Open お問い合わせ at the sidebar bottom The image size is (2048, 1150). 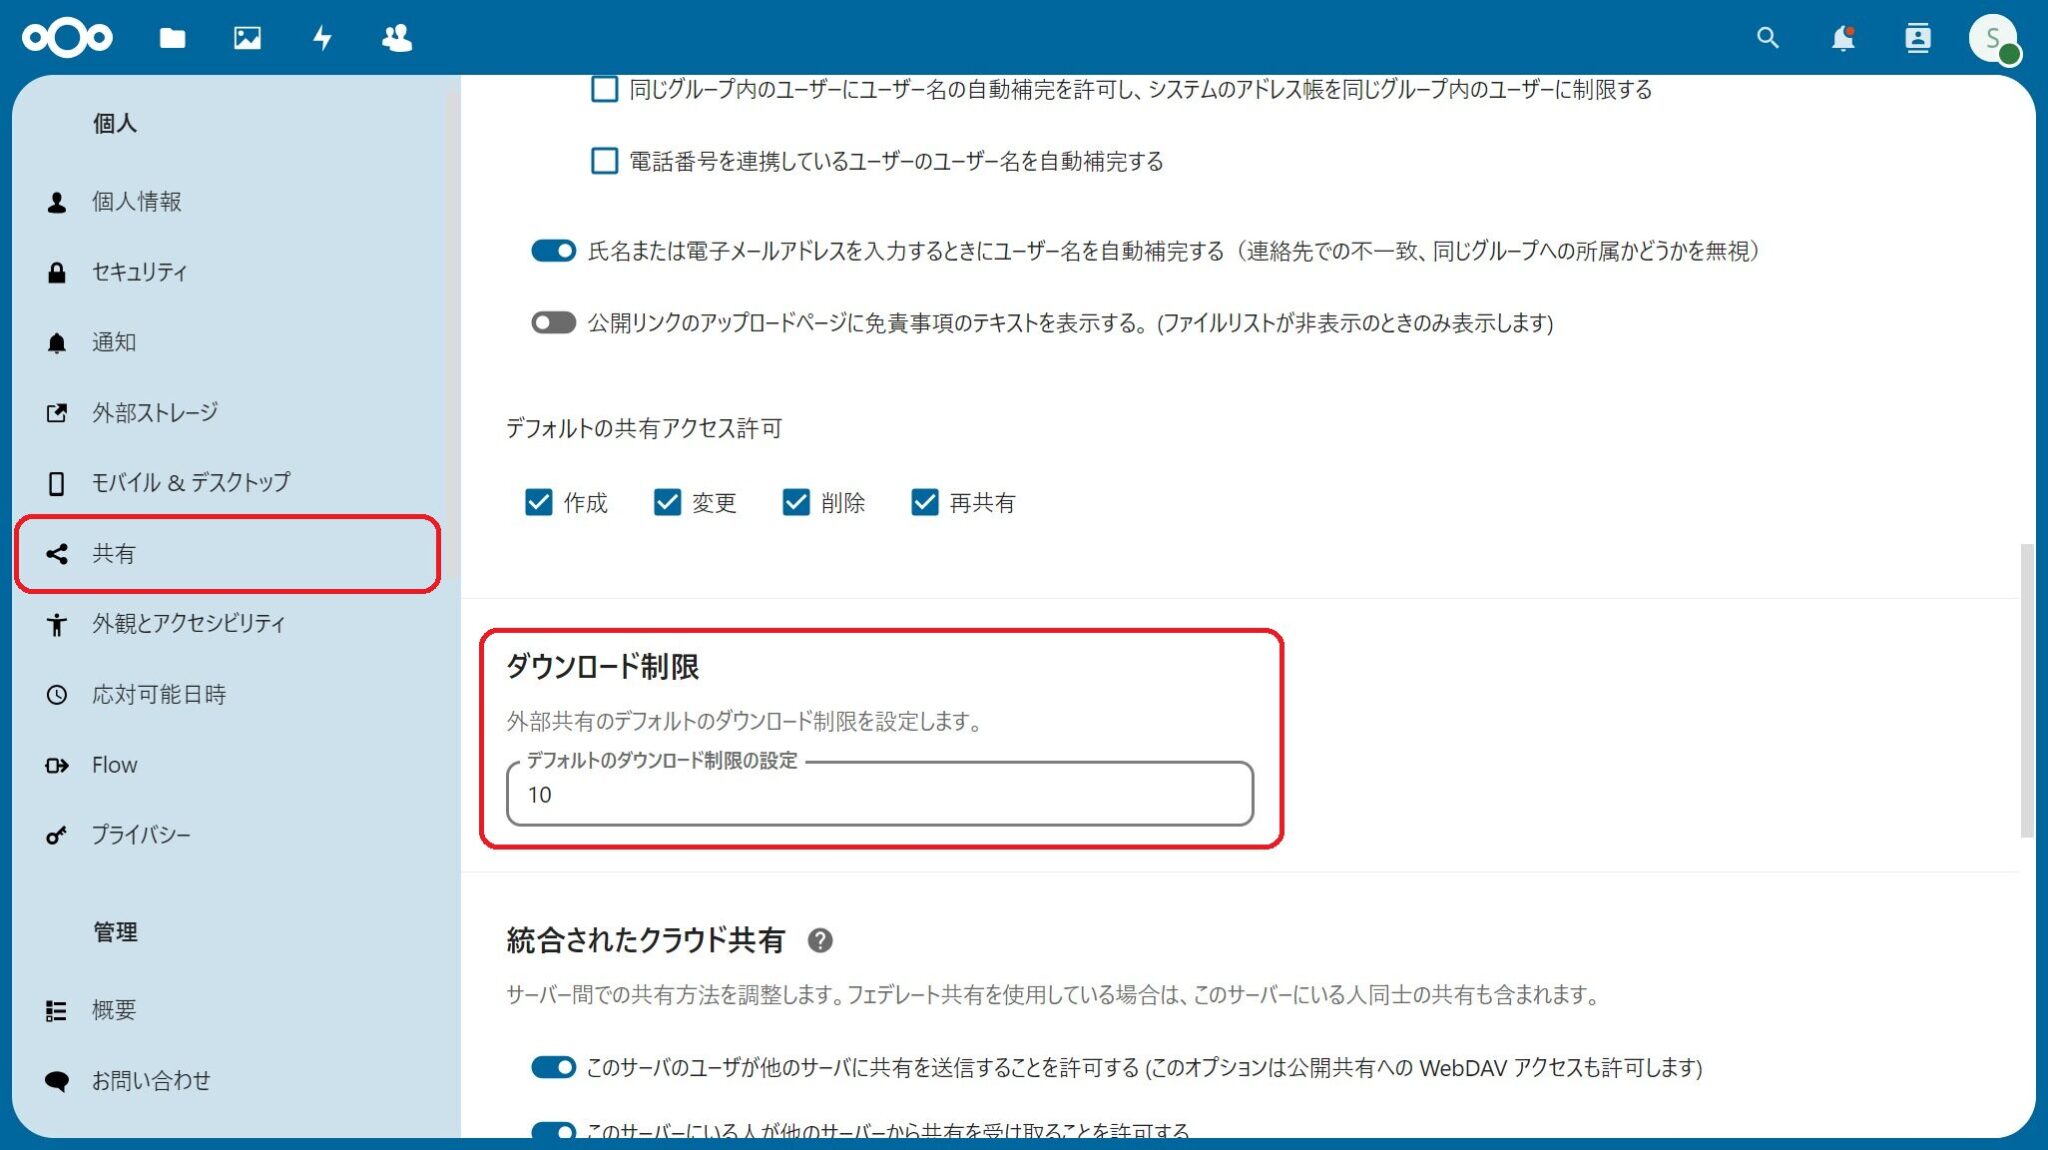152,1080
